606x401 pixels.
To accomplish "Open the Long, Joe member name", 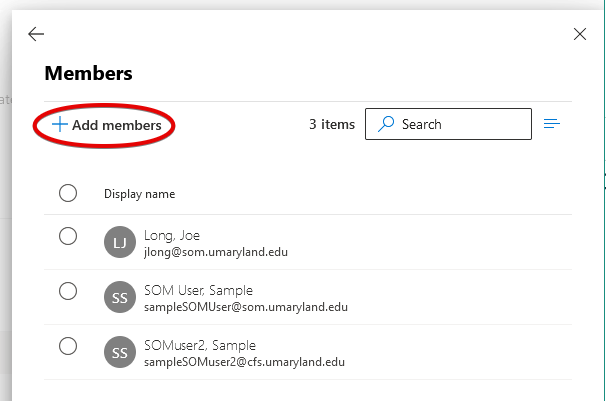I will 172,235.
